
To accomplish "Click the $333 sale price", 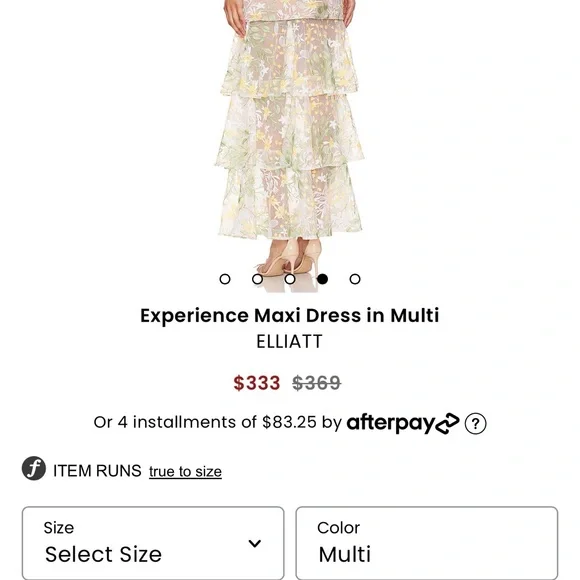I will click(257, 383).
